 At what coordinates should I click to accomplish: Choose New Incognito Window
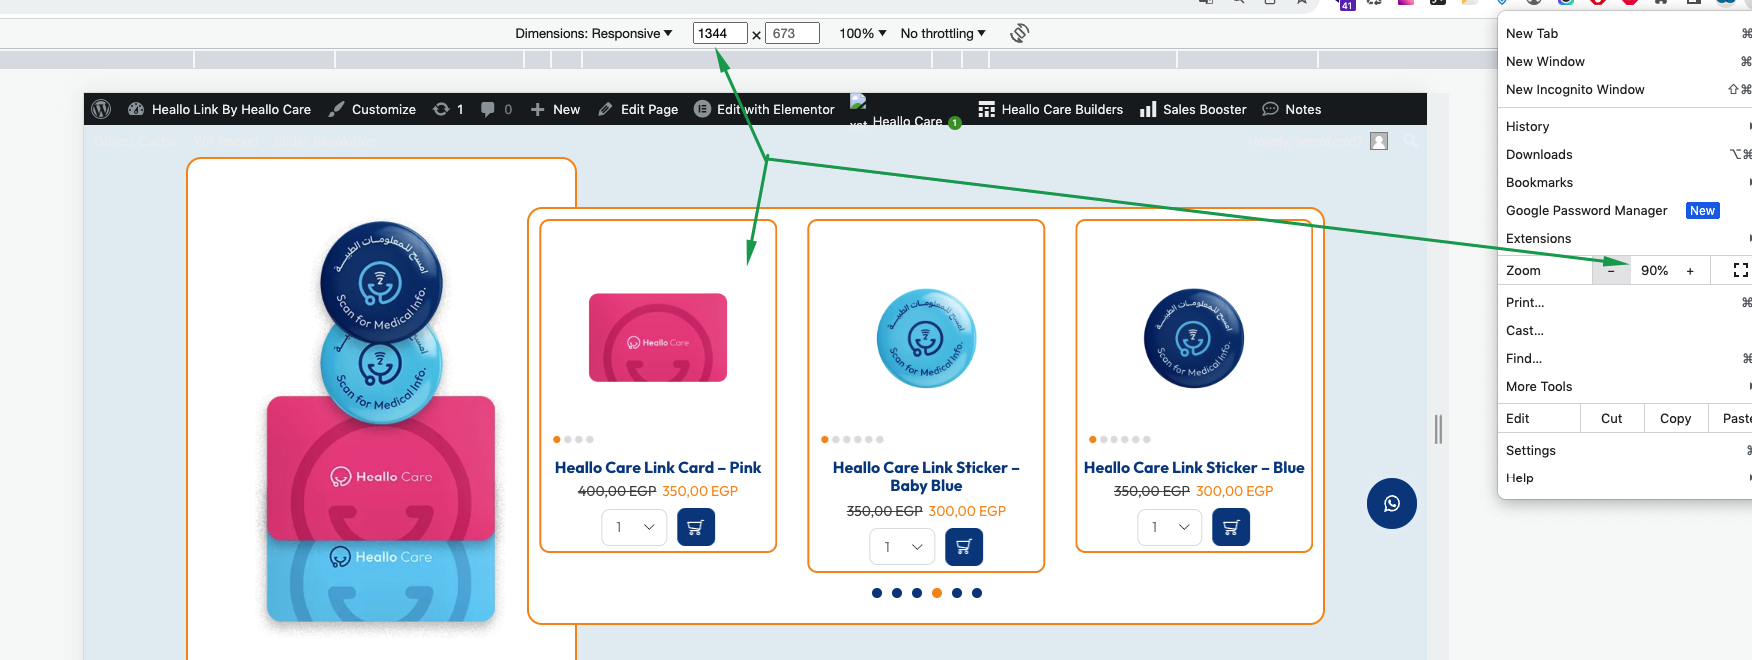click(1625, 89)
